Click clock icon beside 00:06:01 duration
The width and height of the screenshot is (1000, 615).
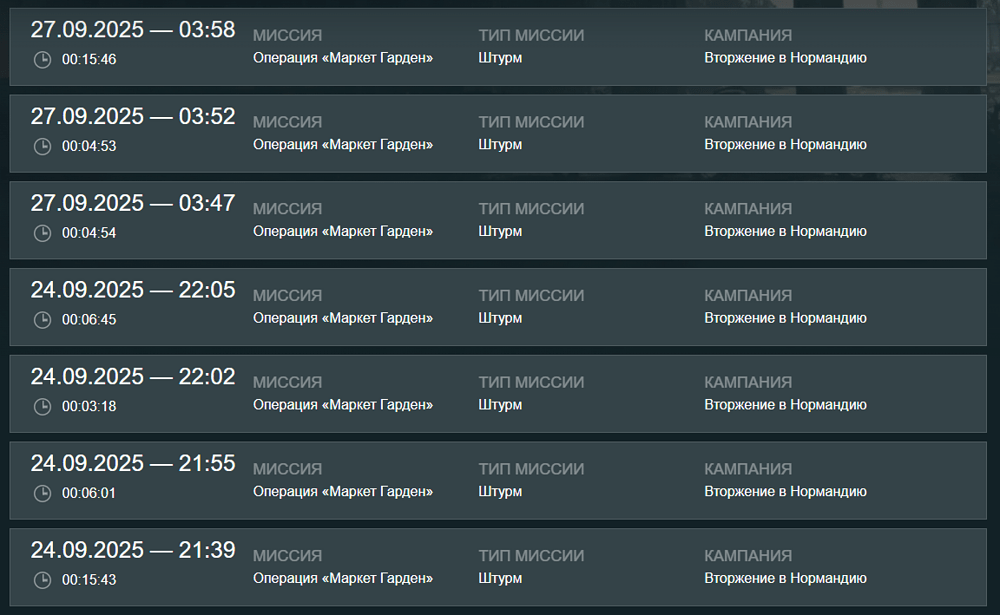42,494
